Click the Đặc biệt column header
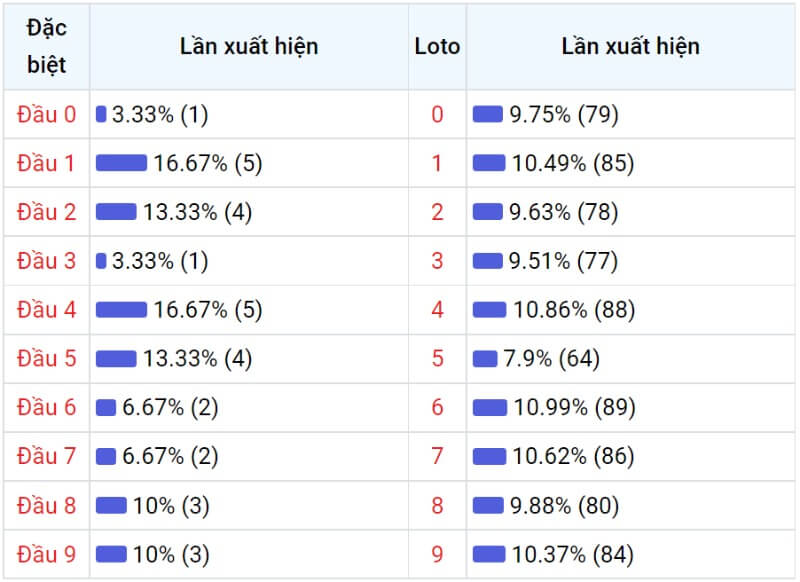Image resolution: width=800 pixels, height=582 pixels. pyautogui.click(x=46, y=46)
